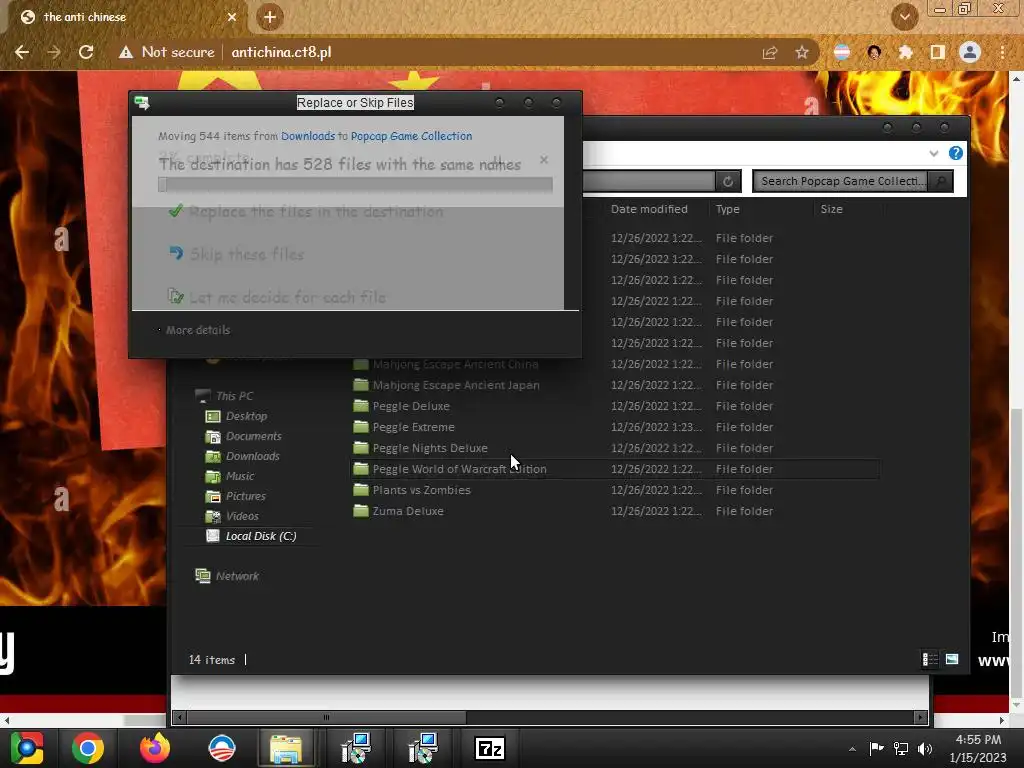Open the Chrome three-dot menu
1024x768 pixels.
pos(1002,52)
